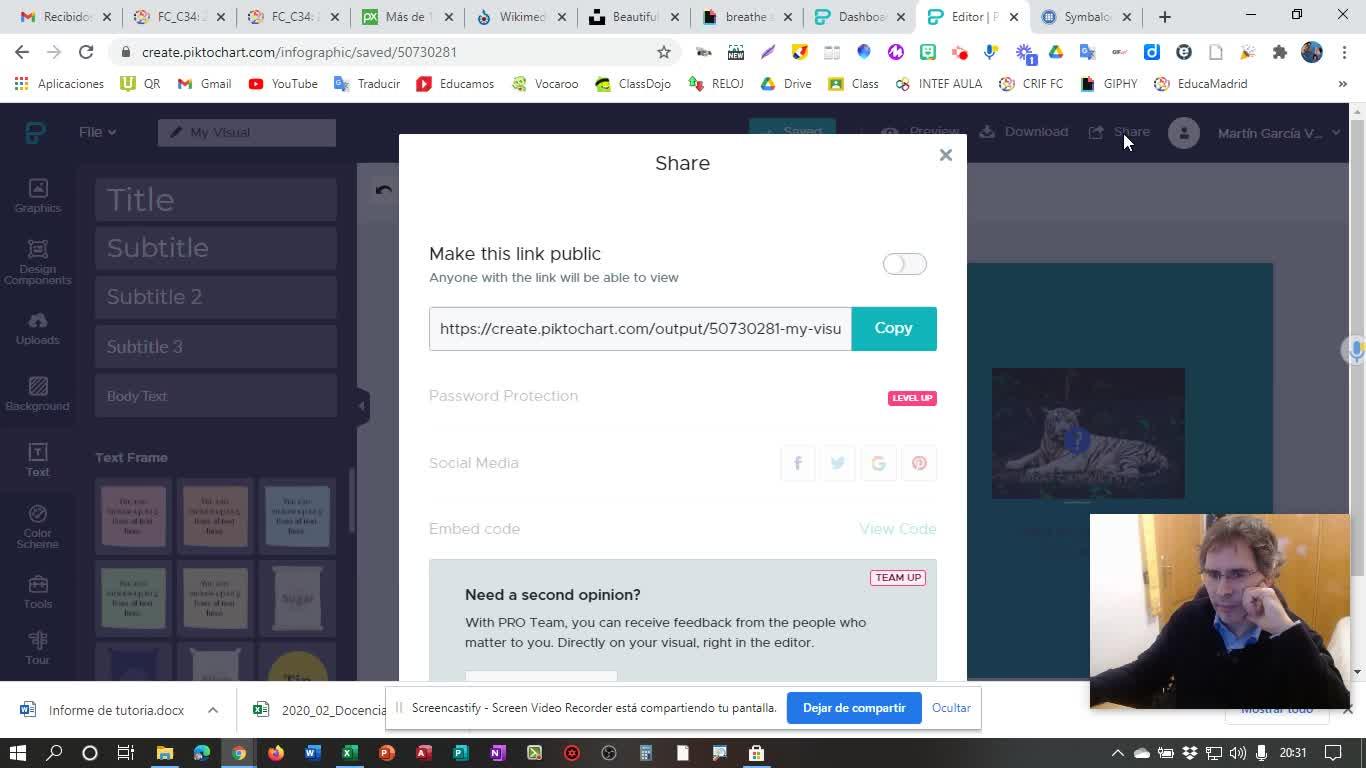1366x768 pixels.
Task: Select the blue text frame thumbnail
Action: pos(297,516)
